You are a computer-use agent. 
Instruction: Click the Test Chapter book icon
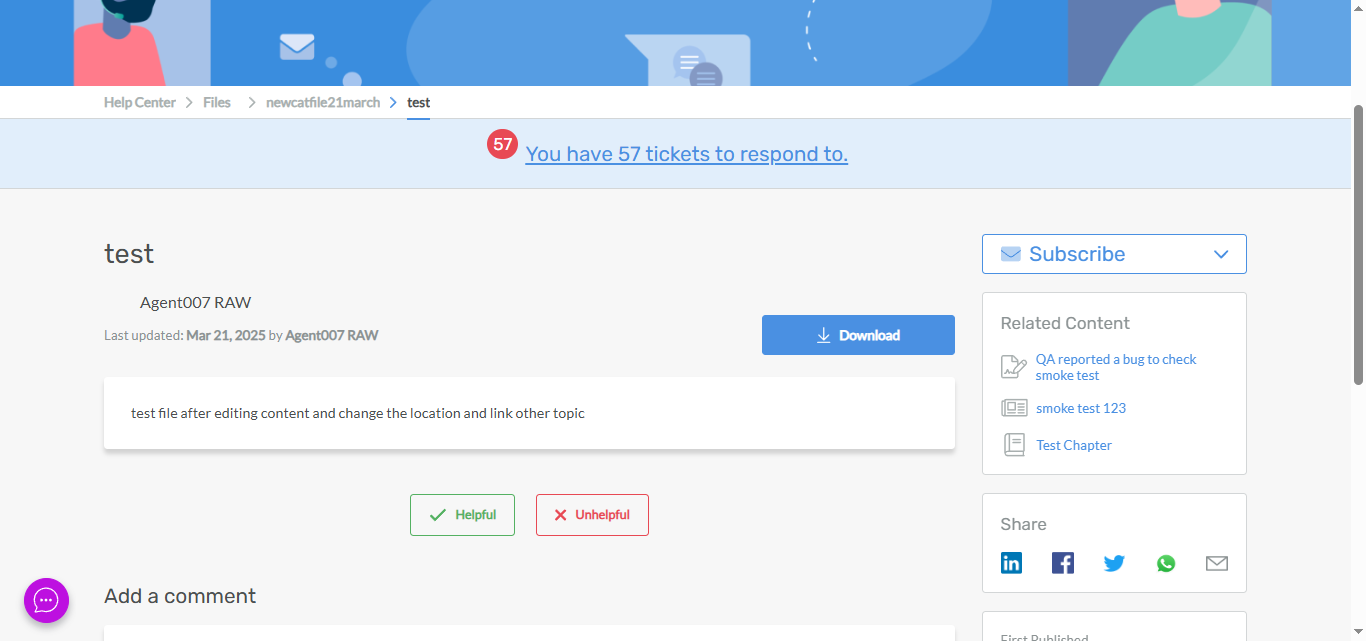point(1014,445)
